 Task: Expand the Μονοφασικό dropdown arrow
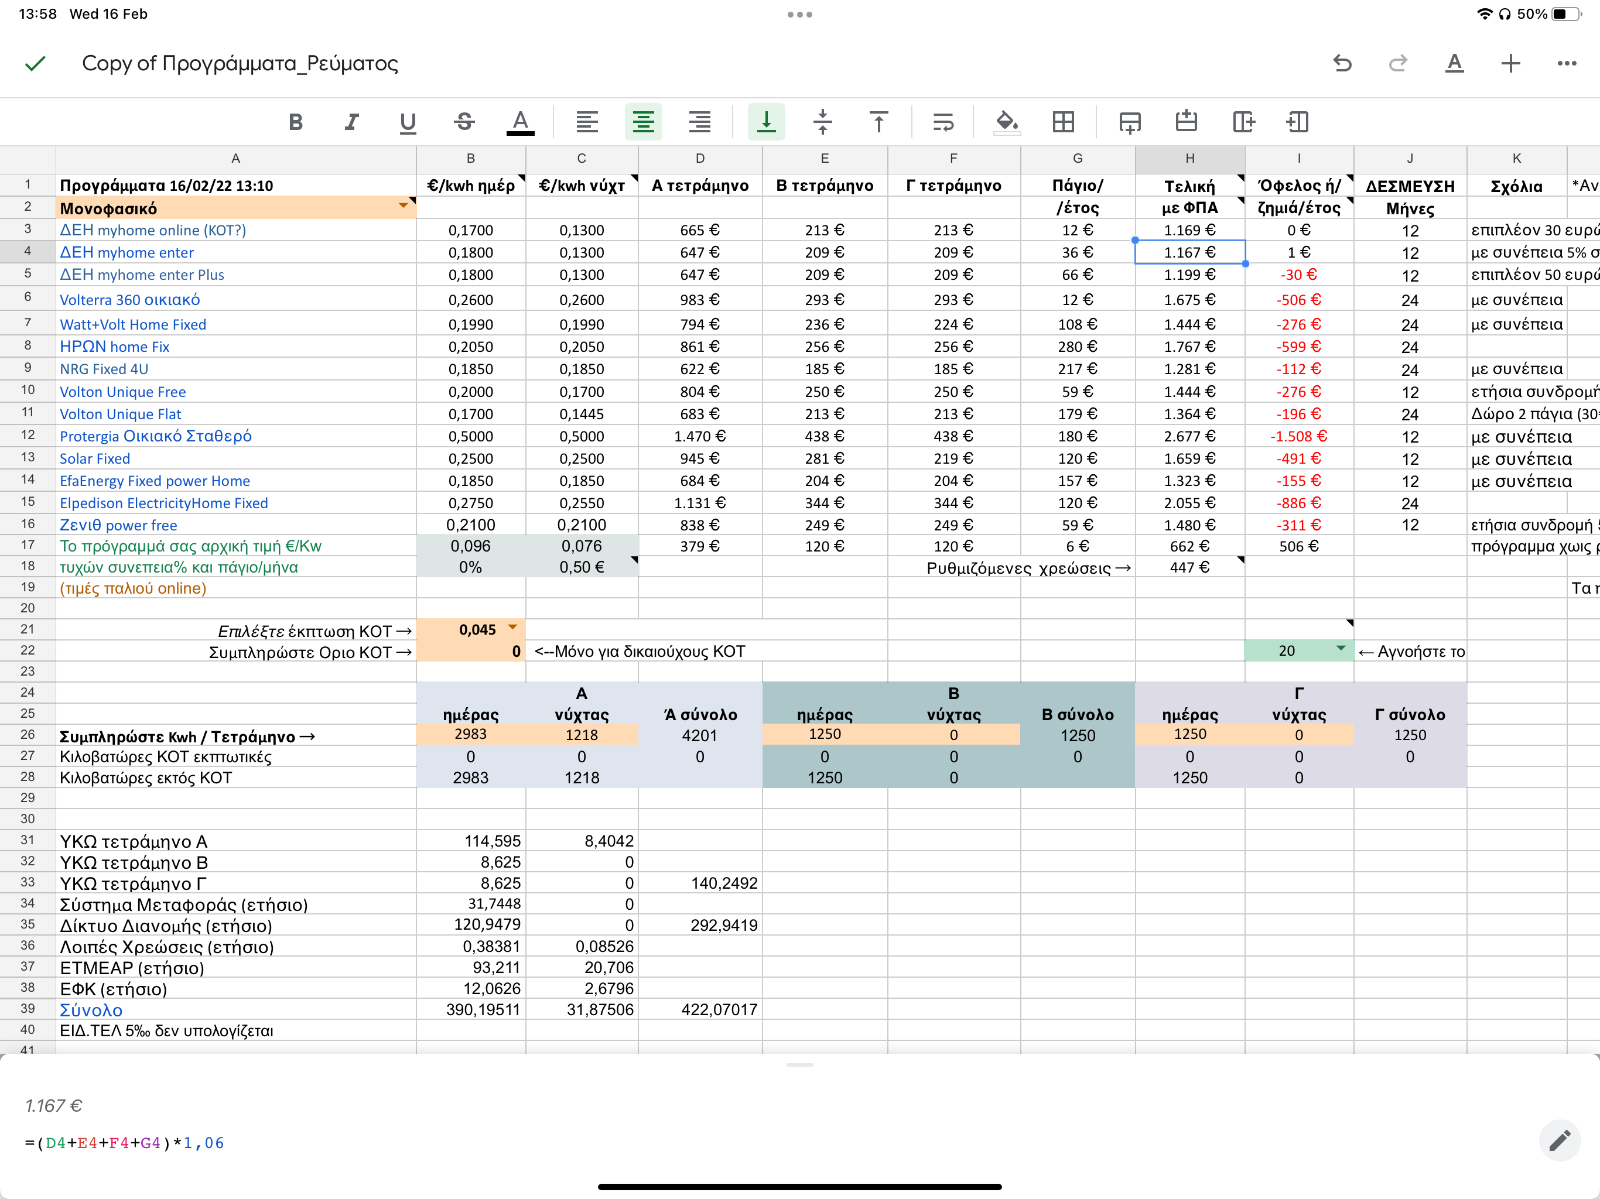(404, 205)
